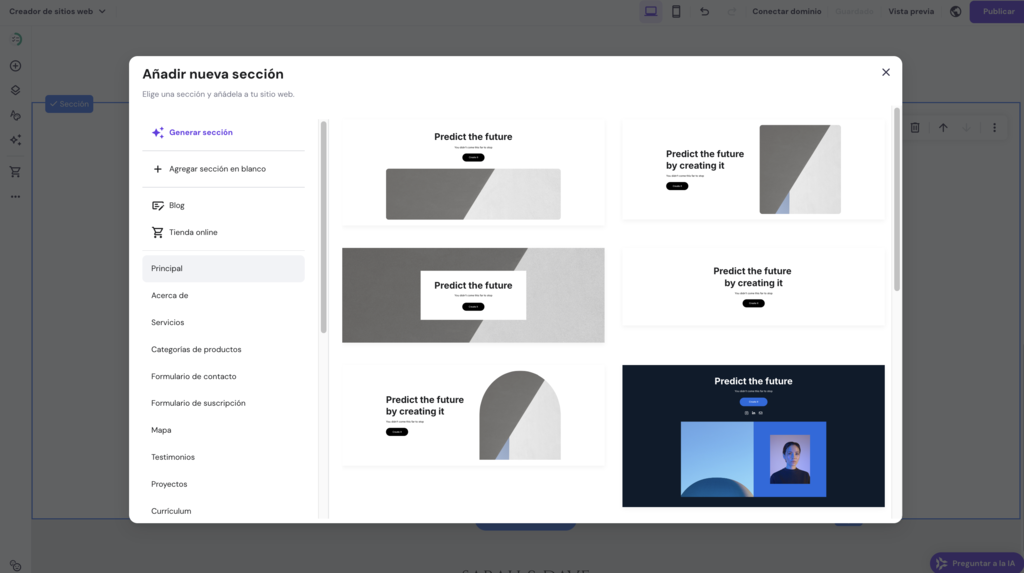Choose template with white card over gray background

[473, 295]
